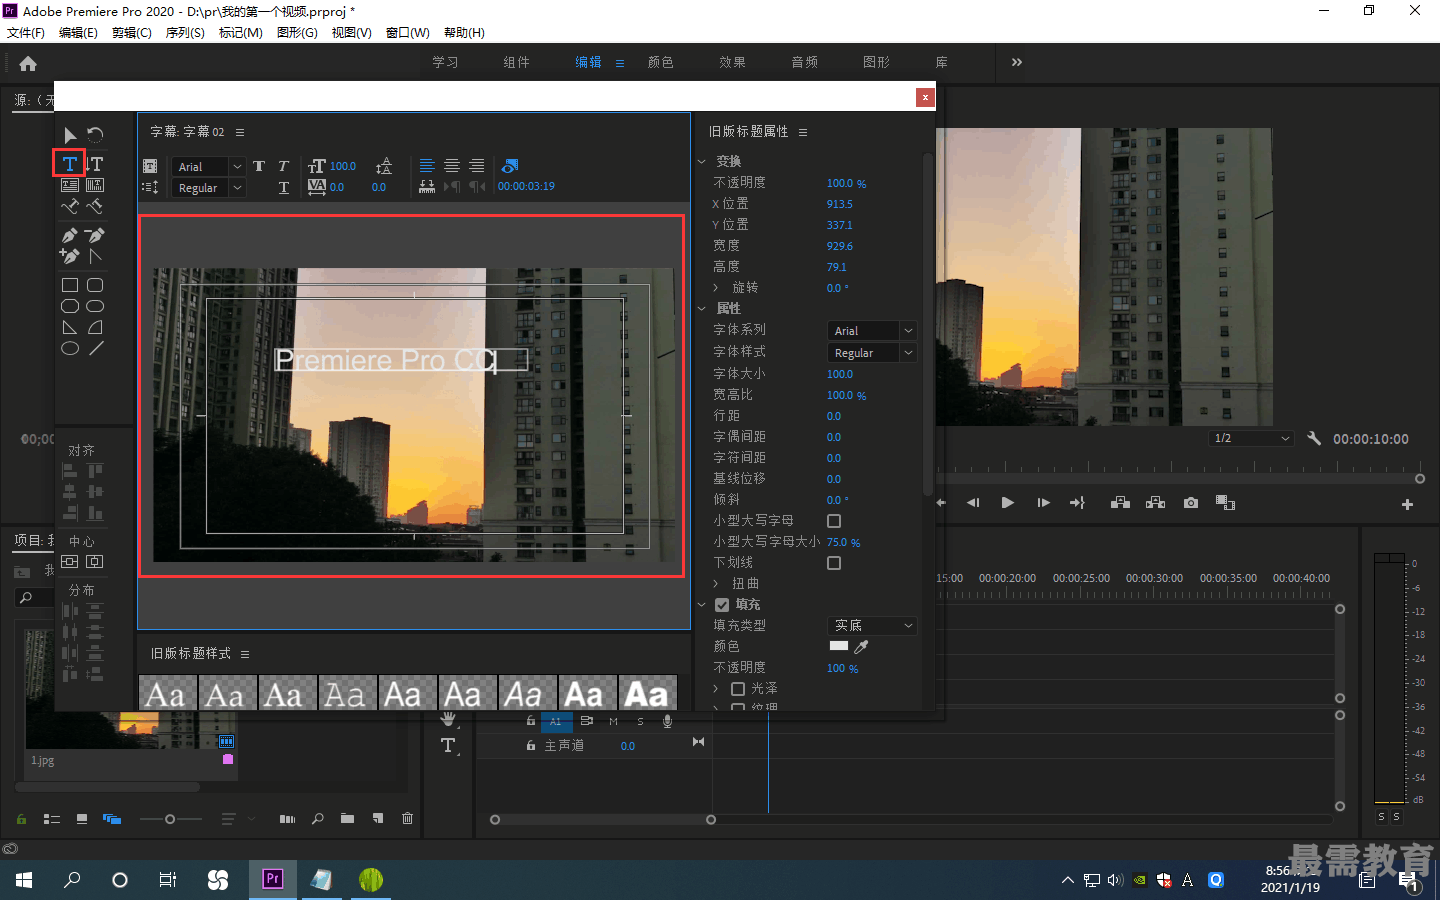Image resolution: width=1440 pixels, height=900 pixels.
Task: Align title text to the left
Action: (x=427, y=166)
